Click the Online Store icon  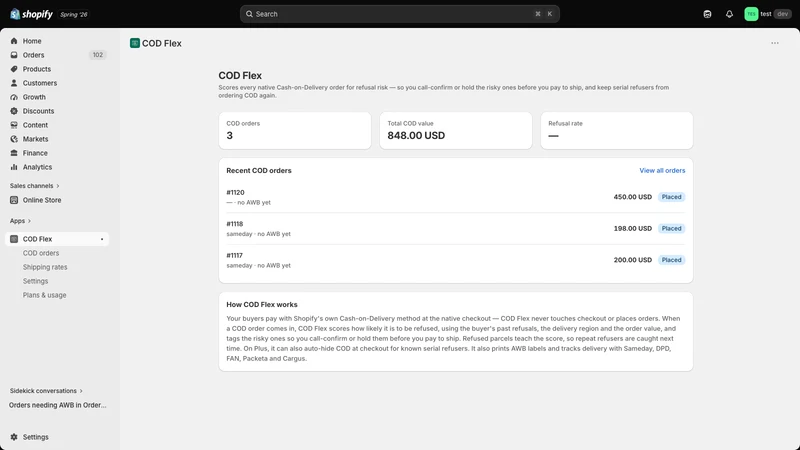click(x=14, y=200)
